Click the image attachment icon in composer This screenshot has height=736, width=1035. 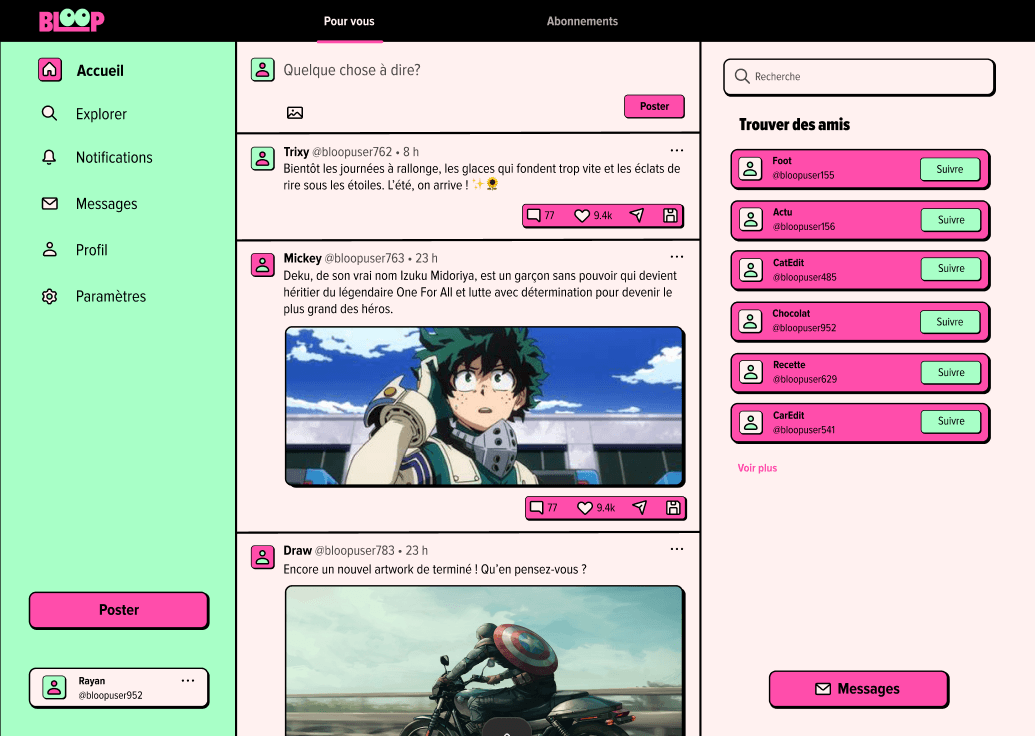pyautogui.click(x=295, y=113)
